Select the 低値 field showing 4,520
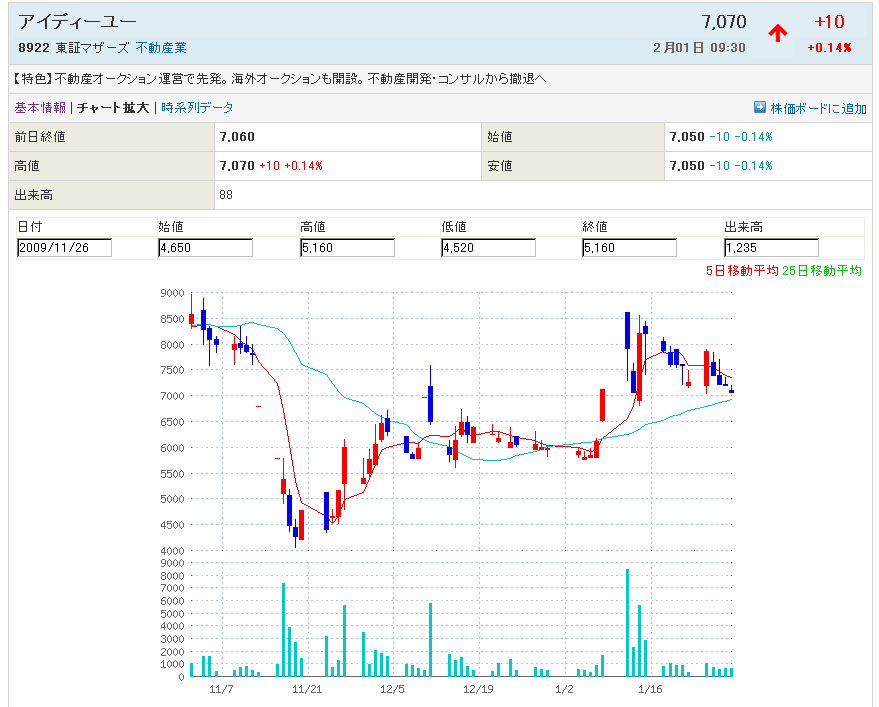This screenshot has height=707, width=879. tap(488, 248)
